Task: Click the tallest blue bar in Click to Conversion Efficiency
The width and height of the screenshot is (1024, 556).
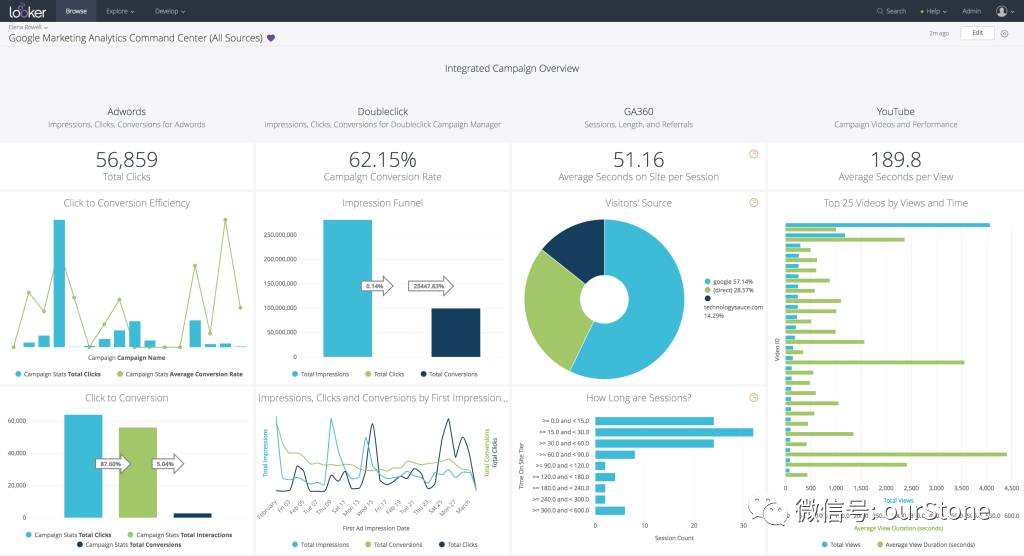Action: pos(59,283)
